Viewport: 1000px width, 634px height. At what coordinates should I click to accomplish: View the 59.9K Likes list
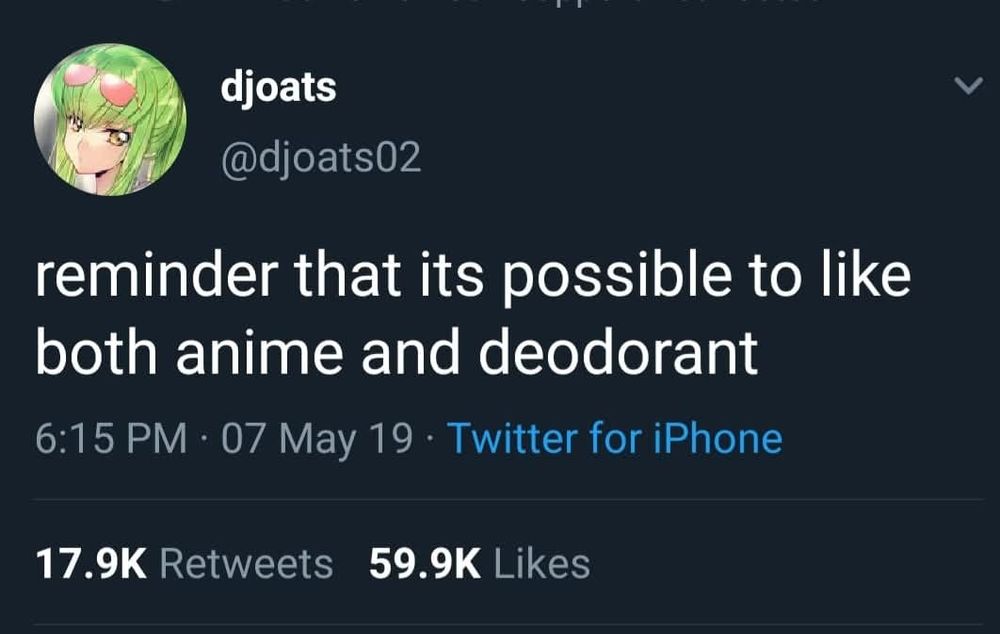(x=480, y=564)
